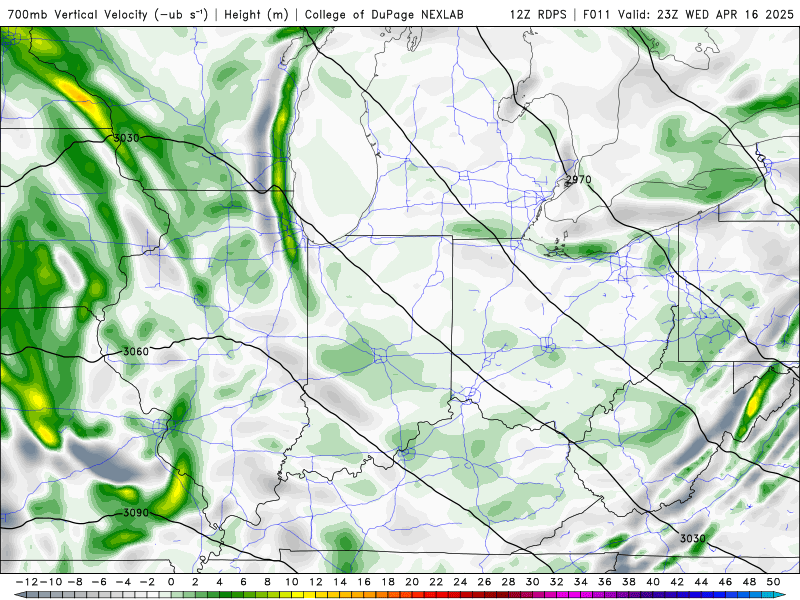Viewport: 800px width, 600px height.
Task: Click the 32 value on the color scale
Action: (557, 582)
